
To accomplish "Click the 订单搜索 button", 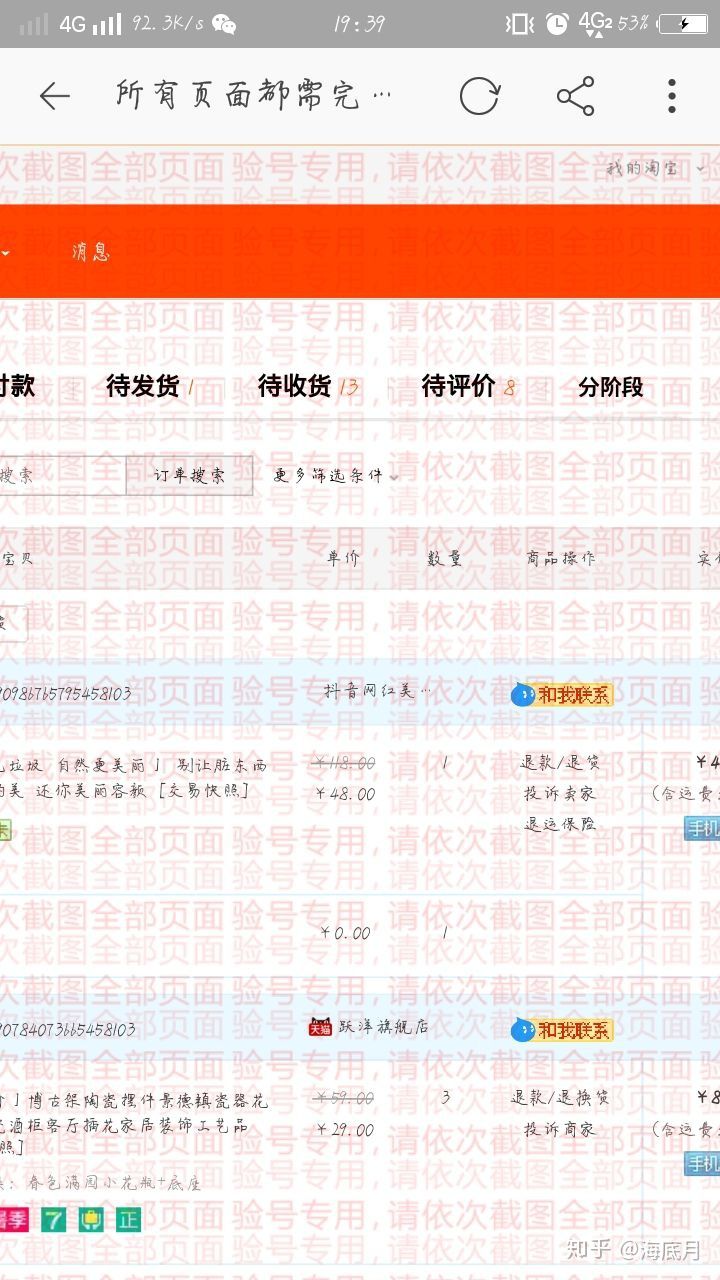I will (189, 476).
